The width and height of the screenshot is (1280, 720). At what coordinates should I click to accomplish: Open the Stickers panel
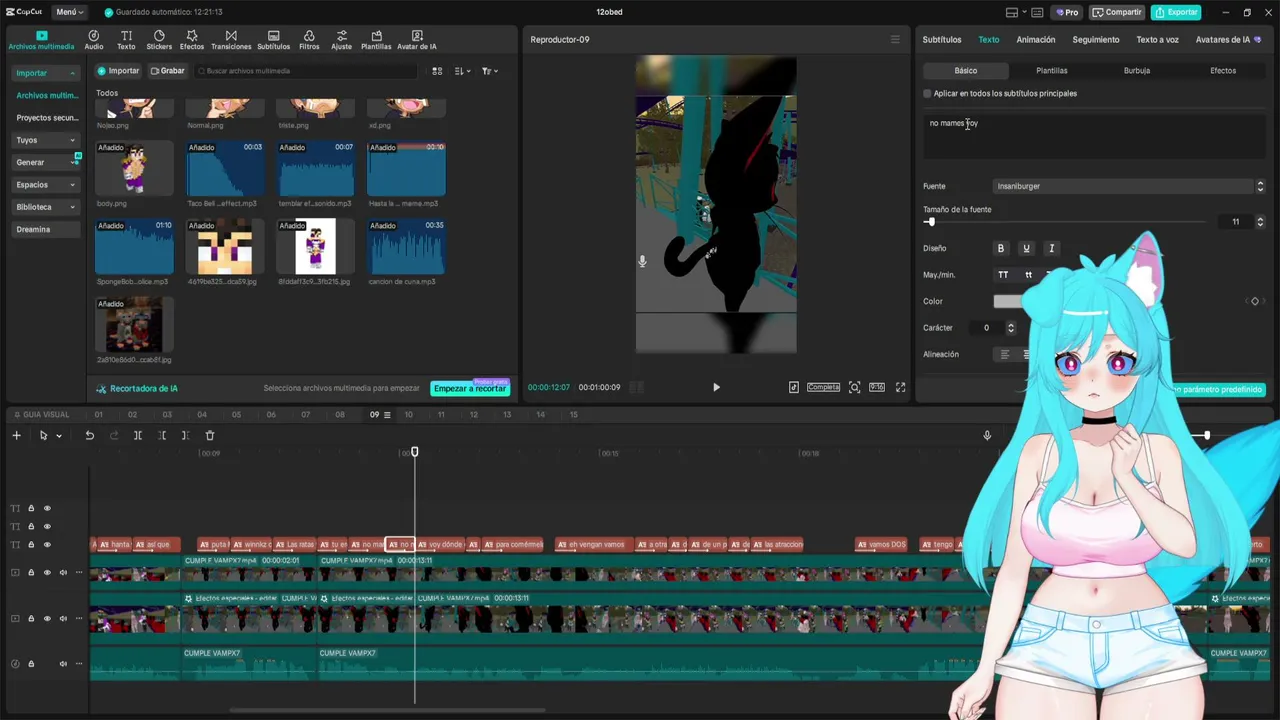tap(159, 40)
